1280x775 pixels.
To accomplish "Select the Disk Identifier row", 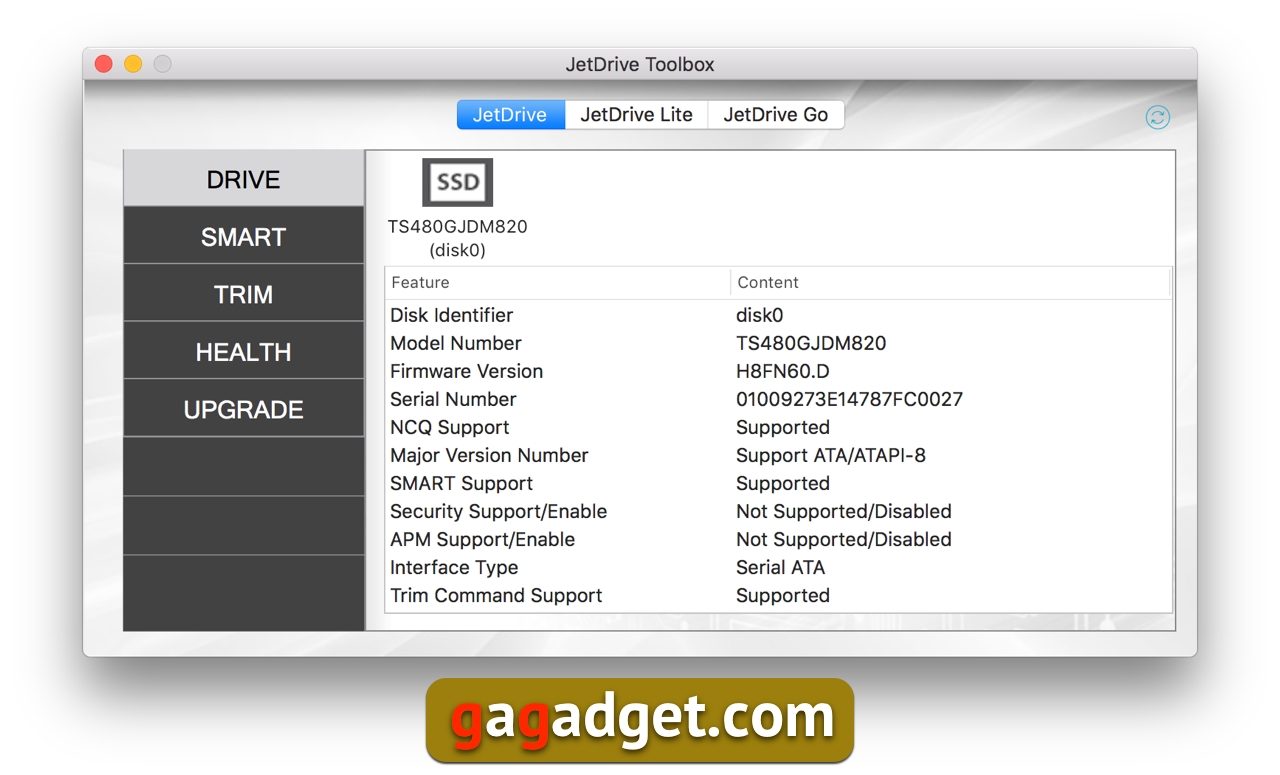I will [x=778, y=315].
